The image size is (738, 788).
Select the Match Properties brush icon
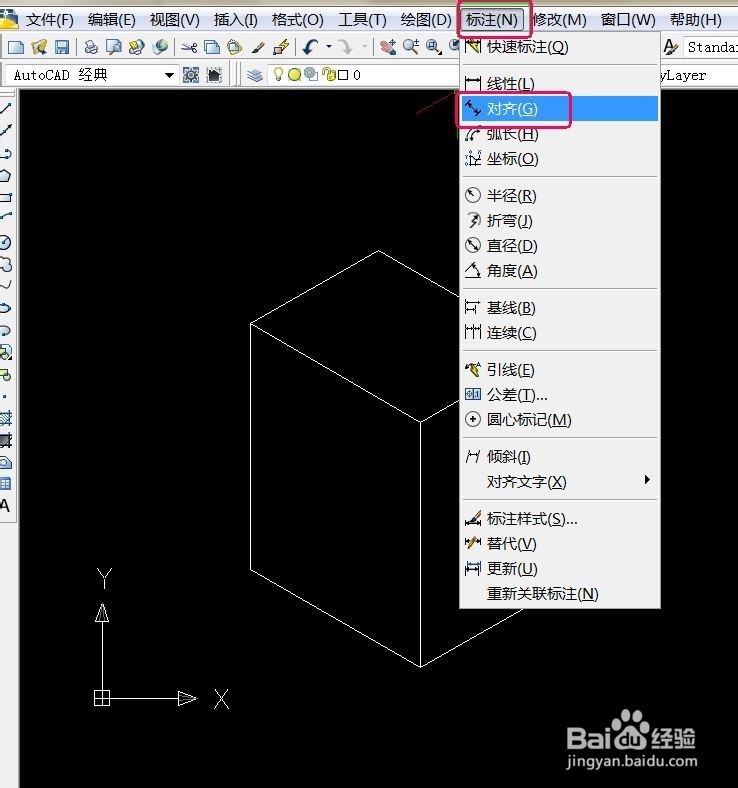[258, 48]
